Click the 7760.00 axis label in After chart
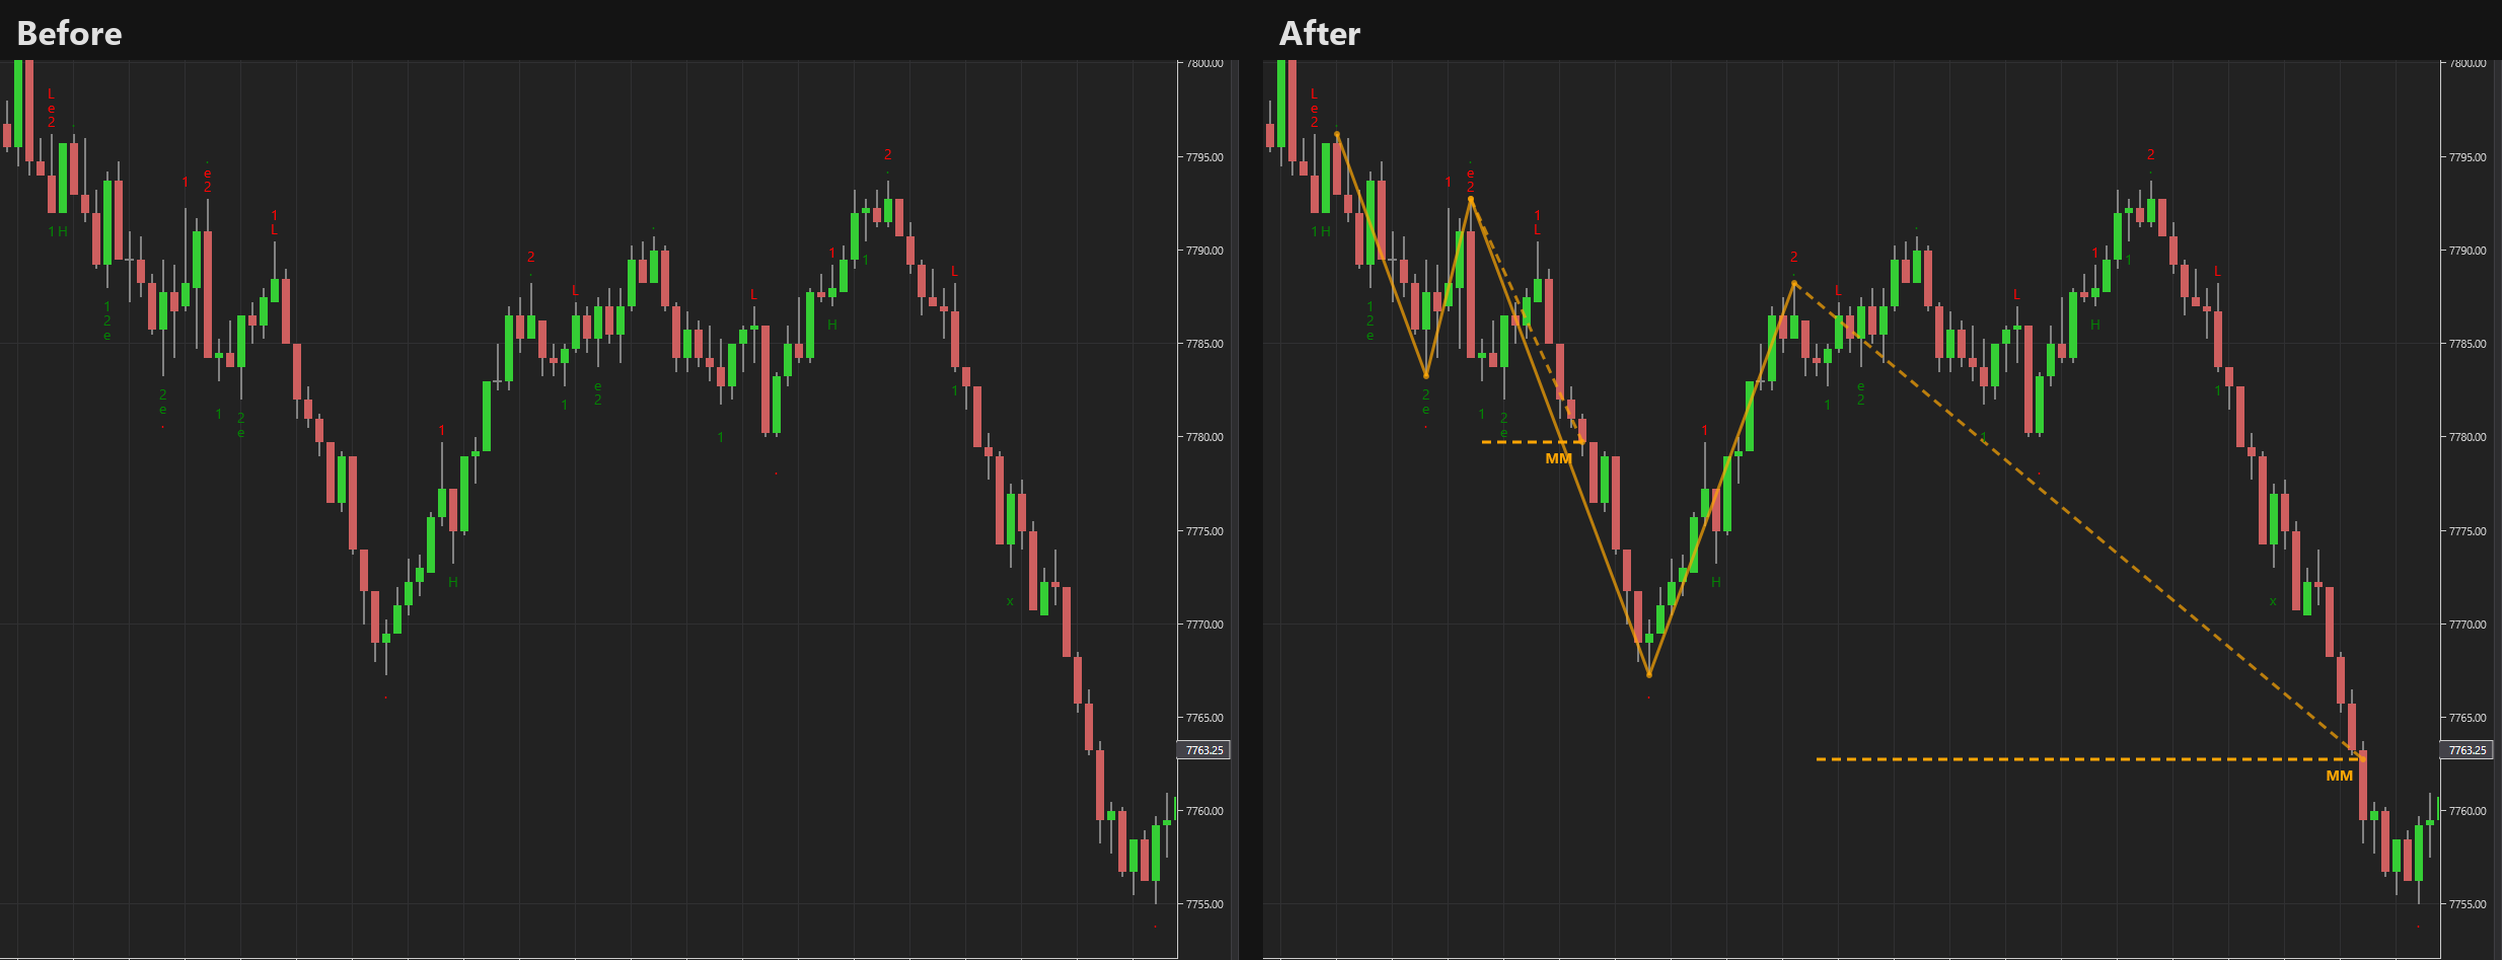The width and height of the screenshot is (2502, 960). click(x=2467, y=811)
